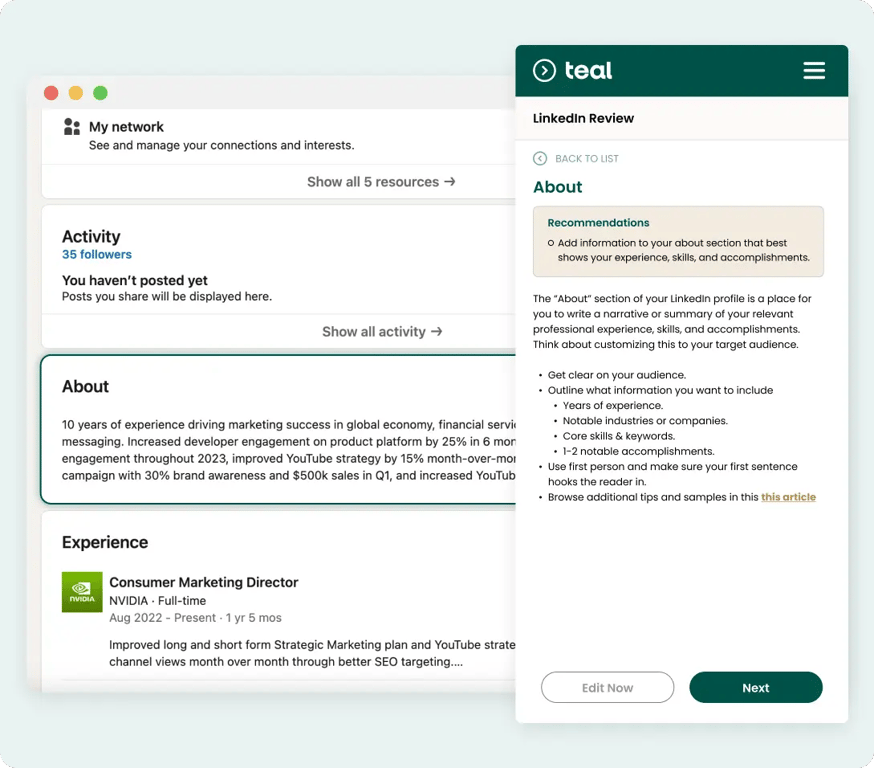Click the About heading in LinkedIn card
Viewport: 874px width, 768px height.
pyautogui.click(x=85, y=386)
